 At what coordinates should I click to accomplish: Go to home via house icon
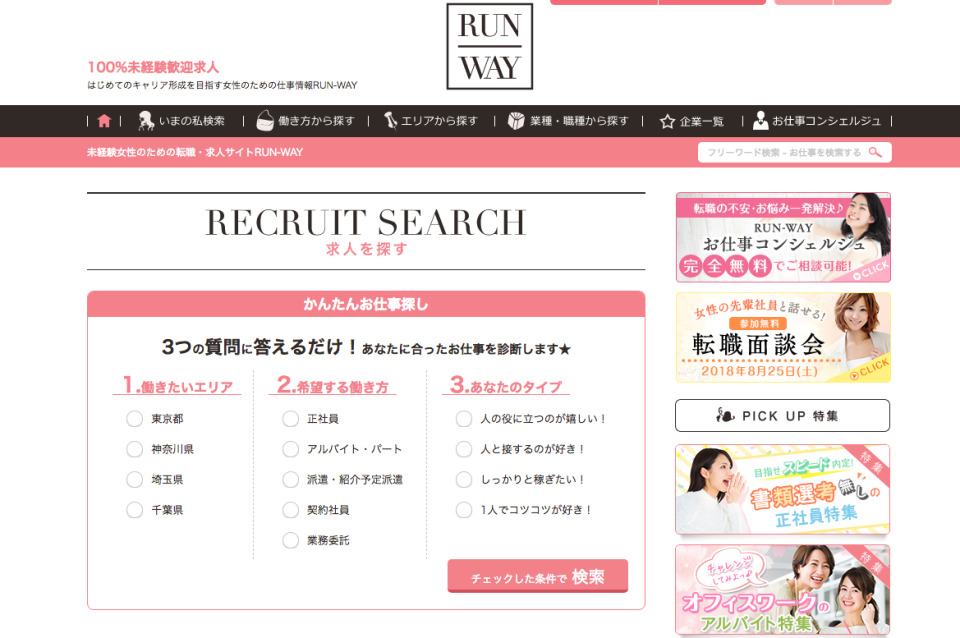(x=104, y=121)
